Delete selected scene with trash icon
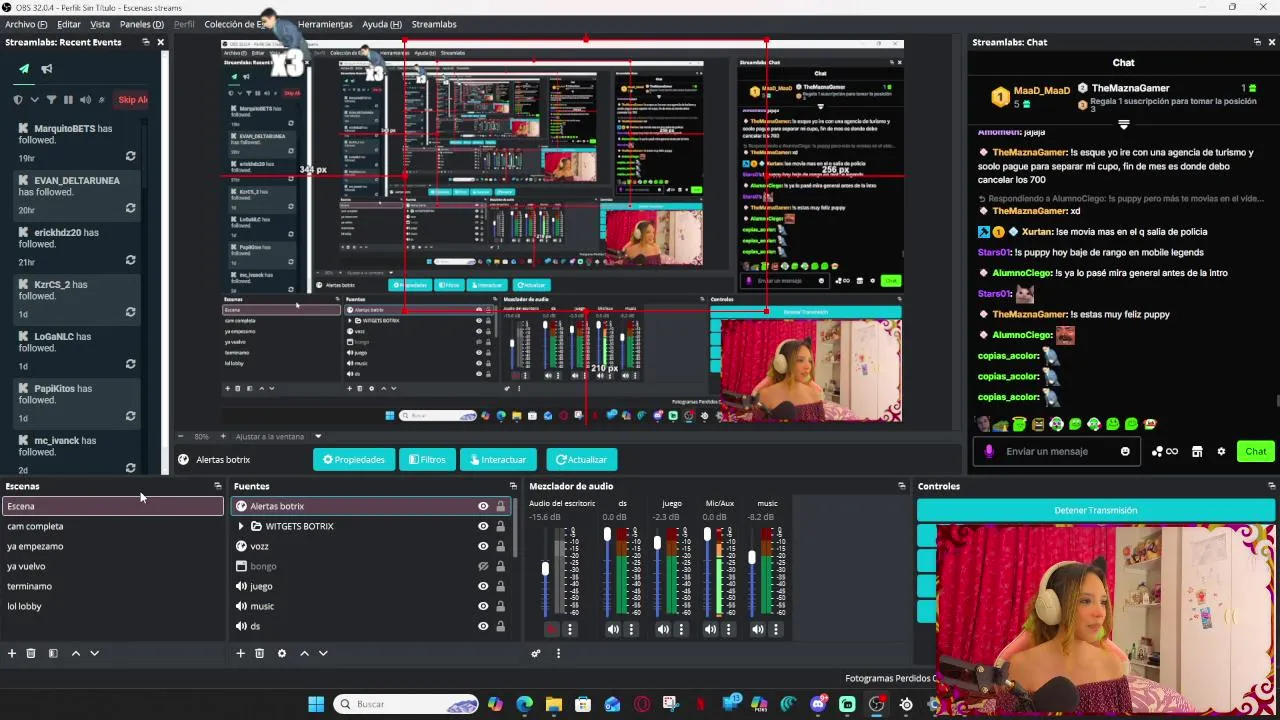 pos(31,653)
